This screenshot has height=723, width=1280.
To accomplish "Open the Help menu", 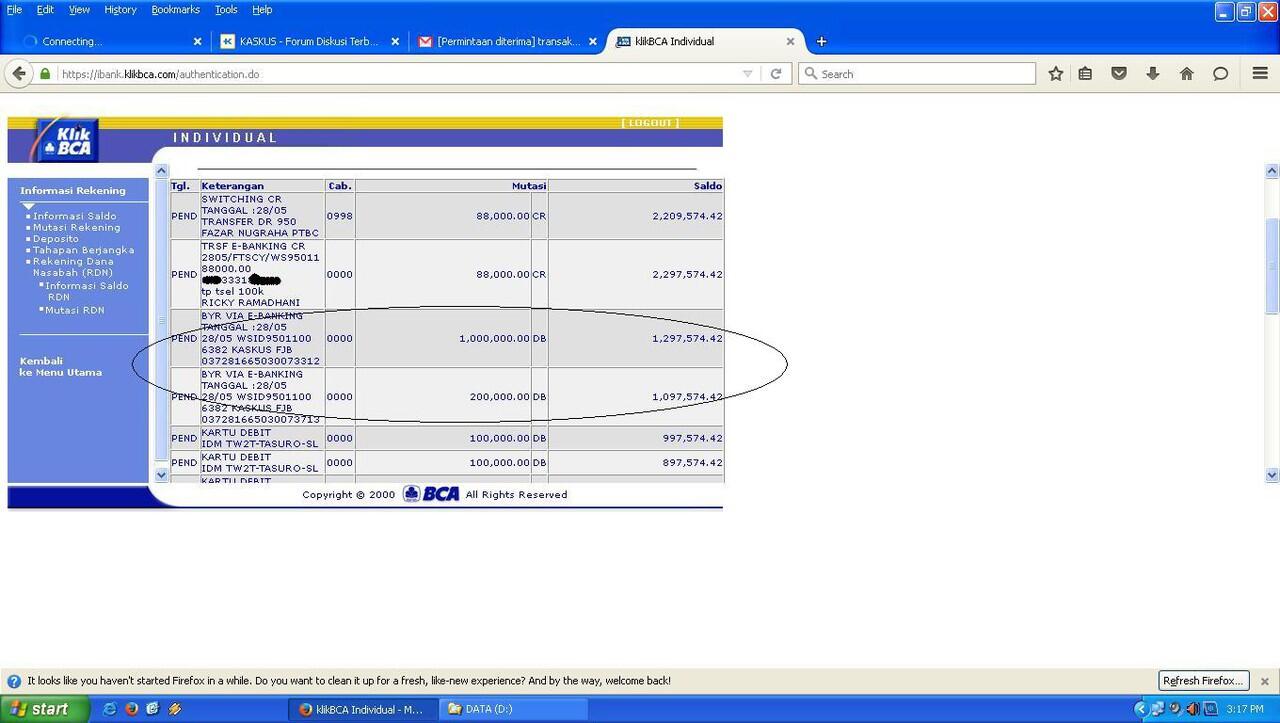I will (262, 10).
